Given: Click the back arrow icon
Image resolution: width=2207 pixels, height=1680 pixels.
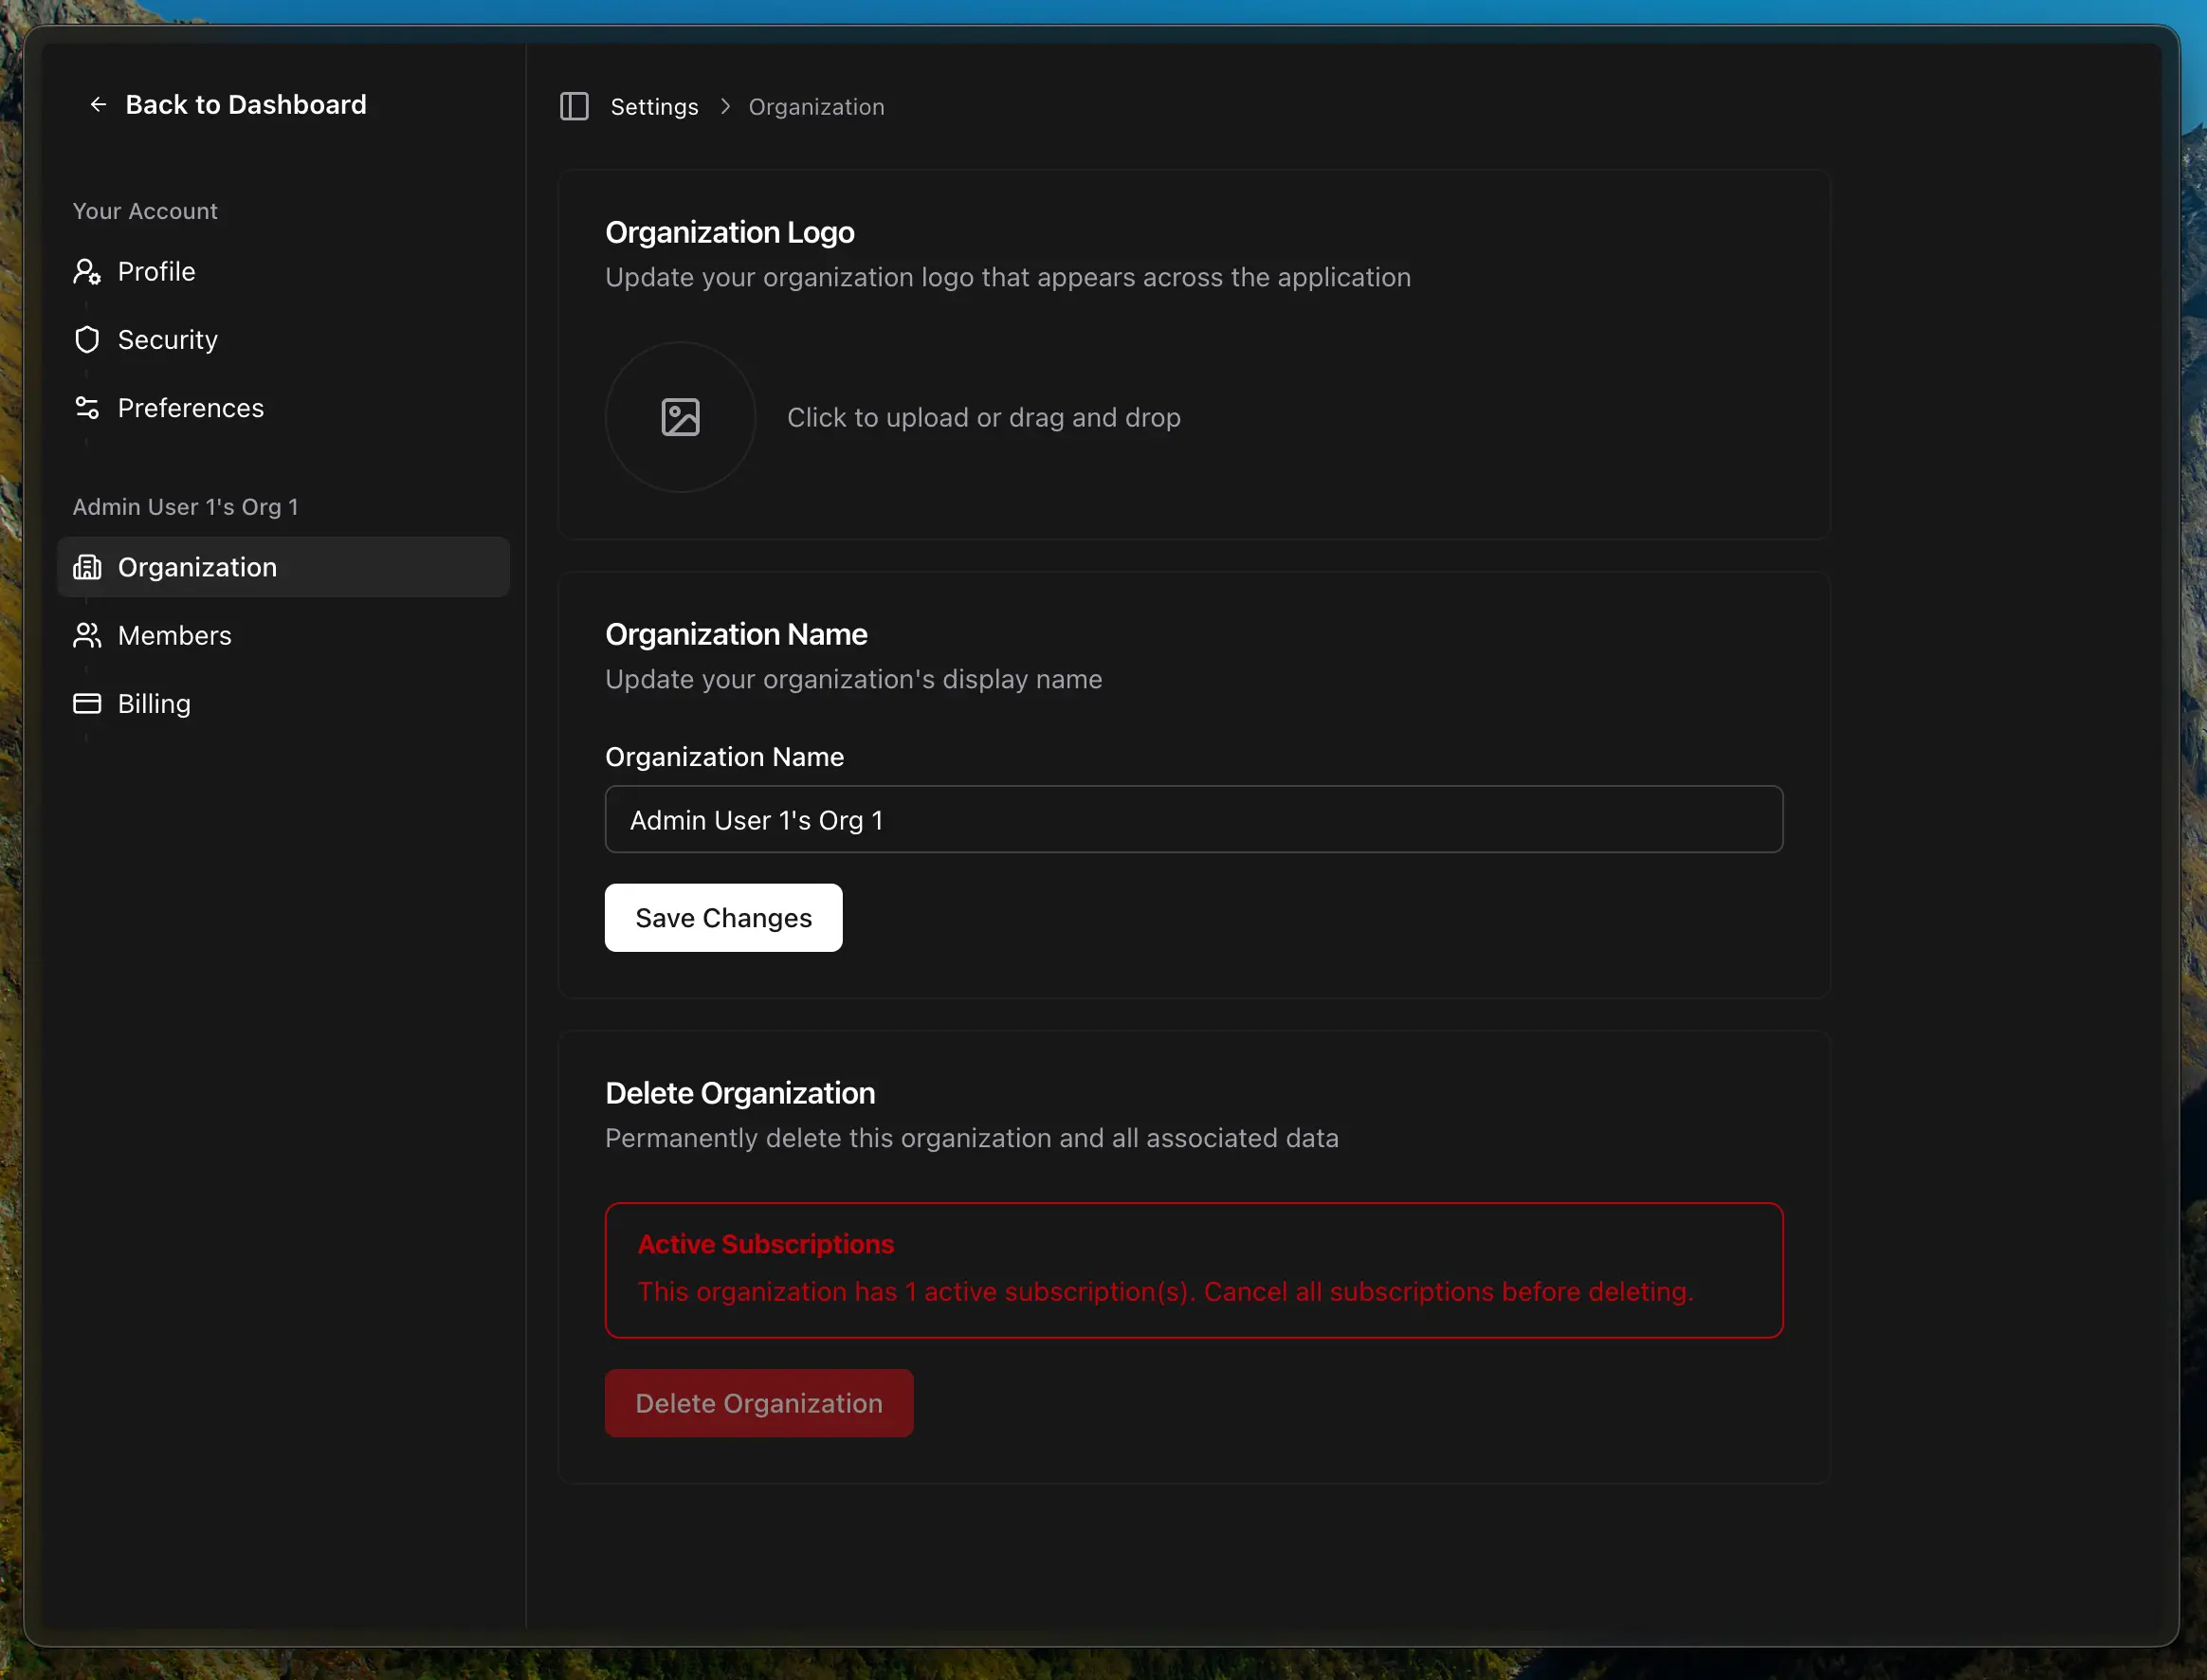Looking at the screenshot, I should click(x=98, y=104).
